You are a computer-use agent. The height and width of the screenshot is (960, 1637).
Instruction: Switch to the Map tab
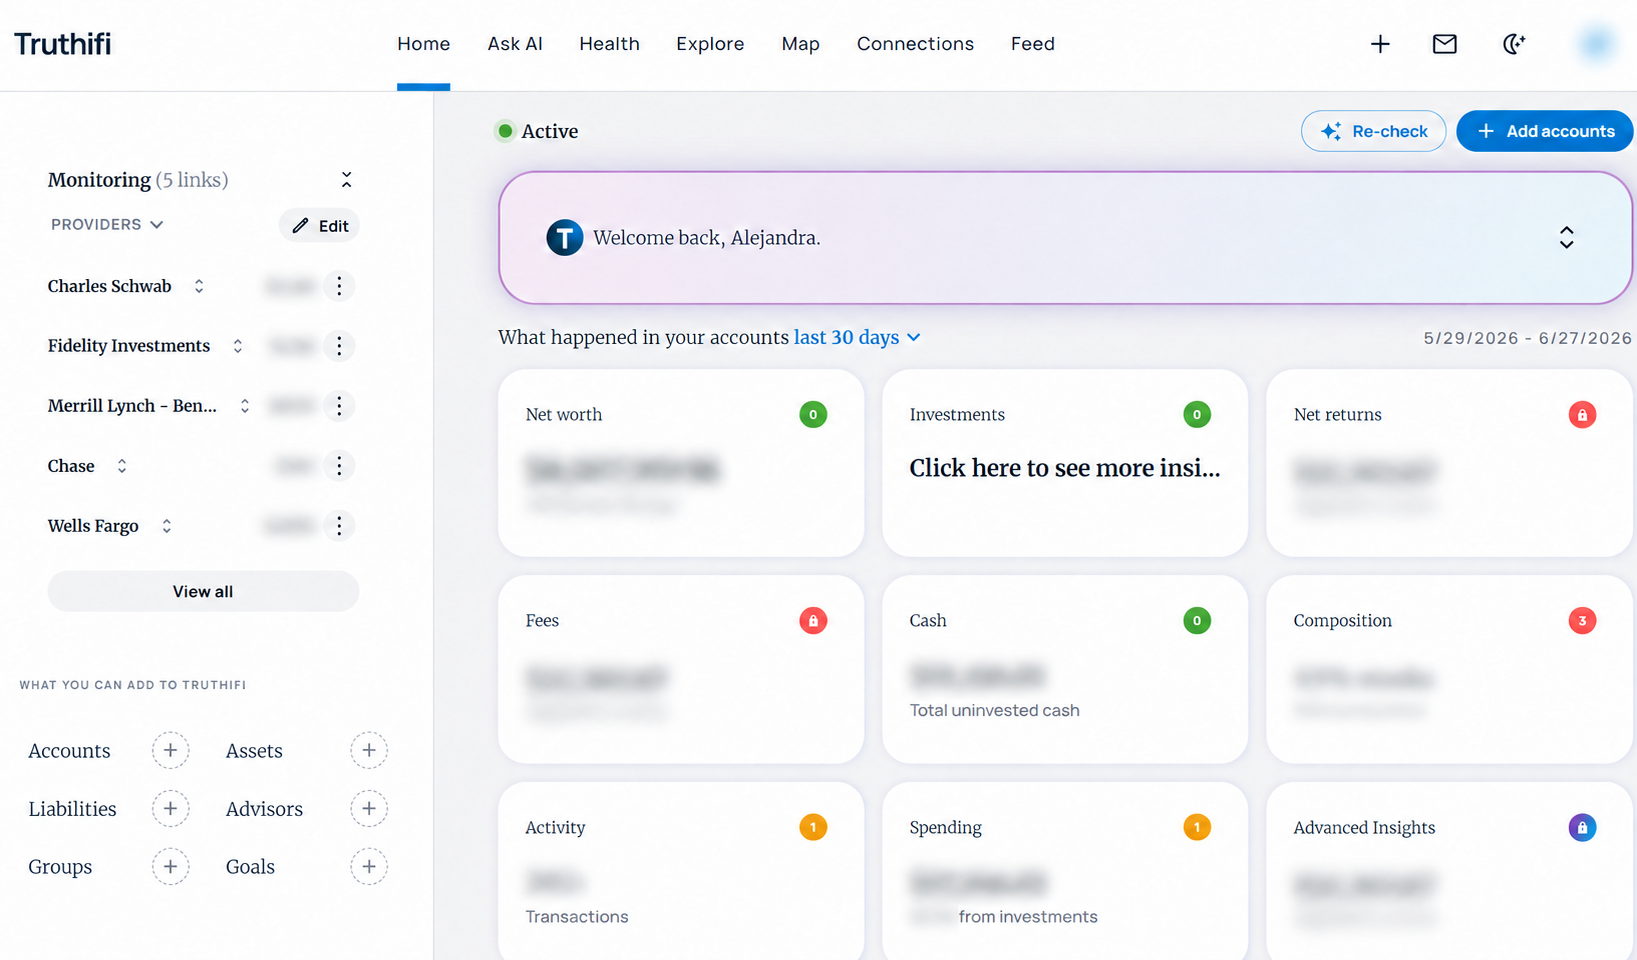[800, 44]
